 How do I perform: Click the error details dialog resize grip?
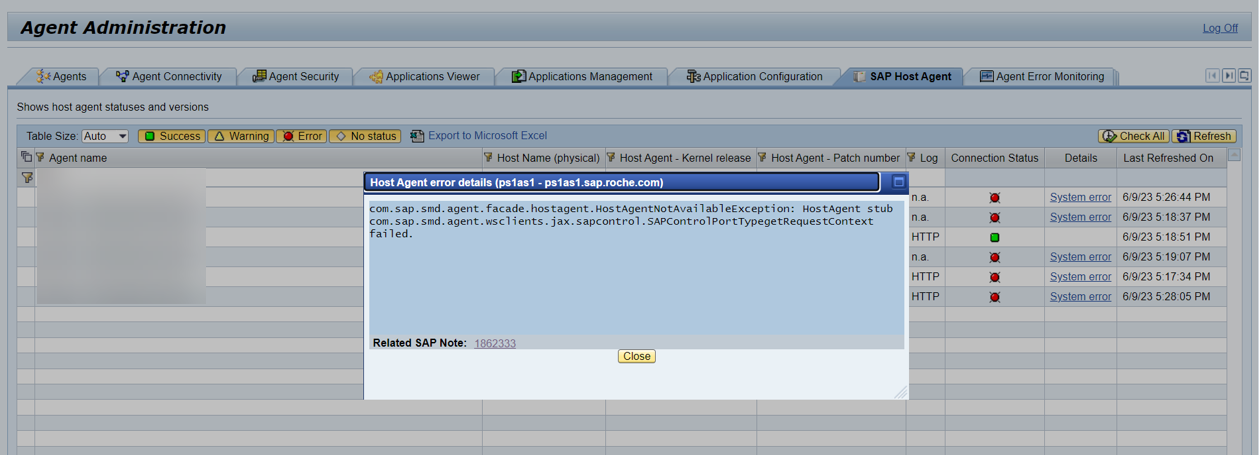pos(900,392)
